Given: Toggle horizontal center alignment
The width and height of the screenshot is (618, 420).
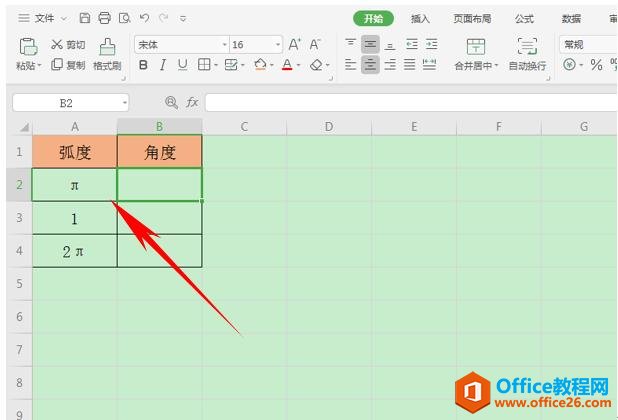Looking at the screenshot, I should click(x=370, y=65).
